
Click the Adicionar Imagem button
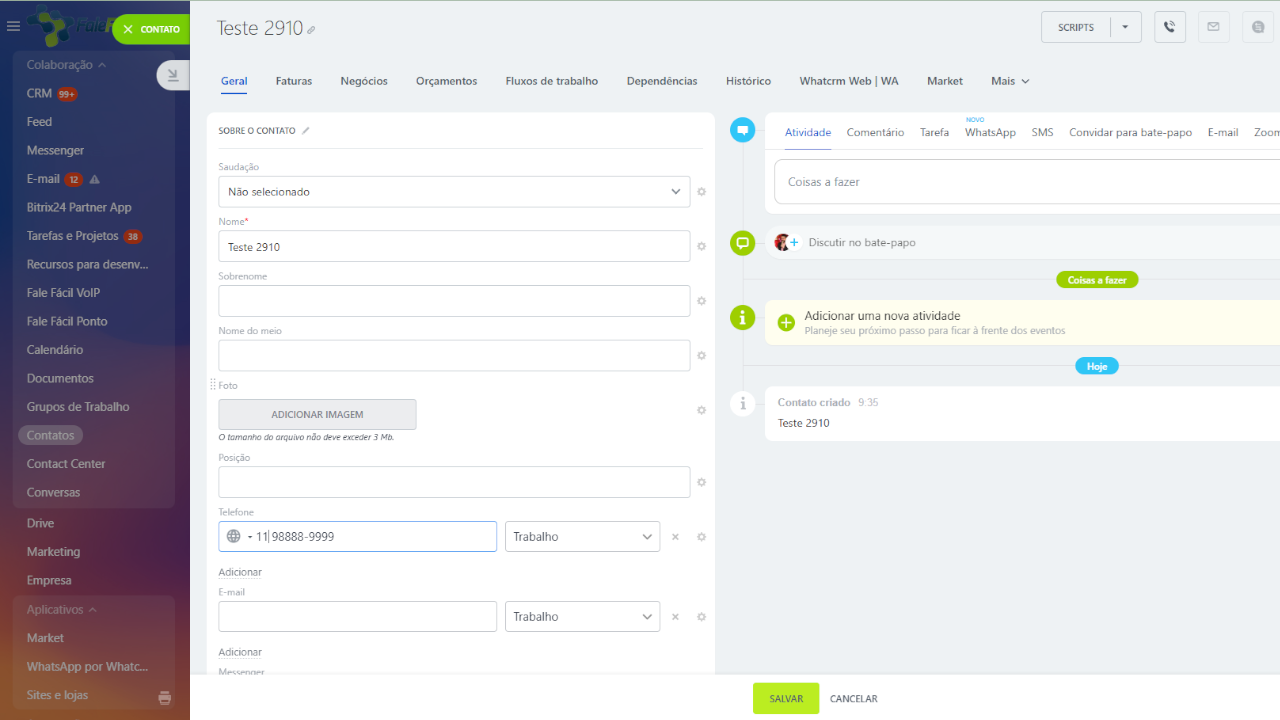click(x=317, y=414)
